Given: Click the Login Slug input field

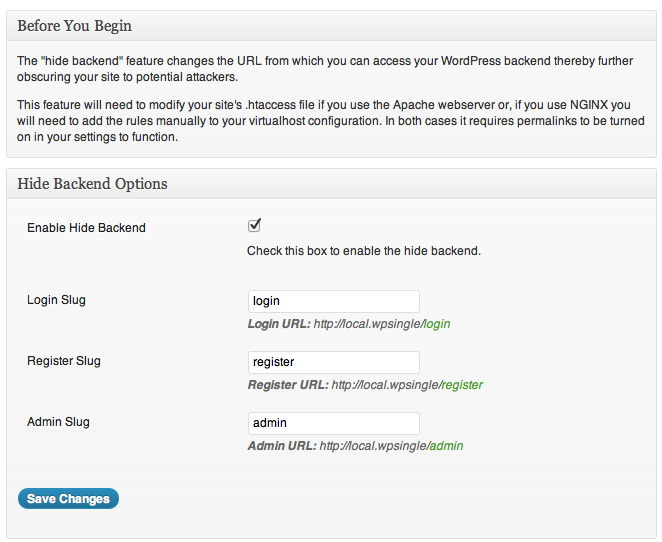Looking at the screenshot, I should [x=334, y=301].
